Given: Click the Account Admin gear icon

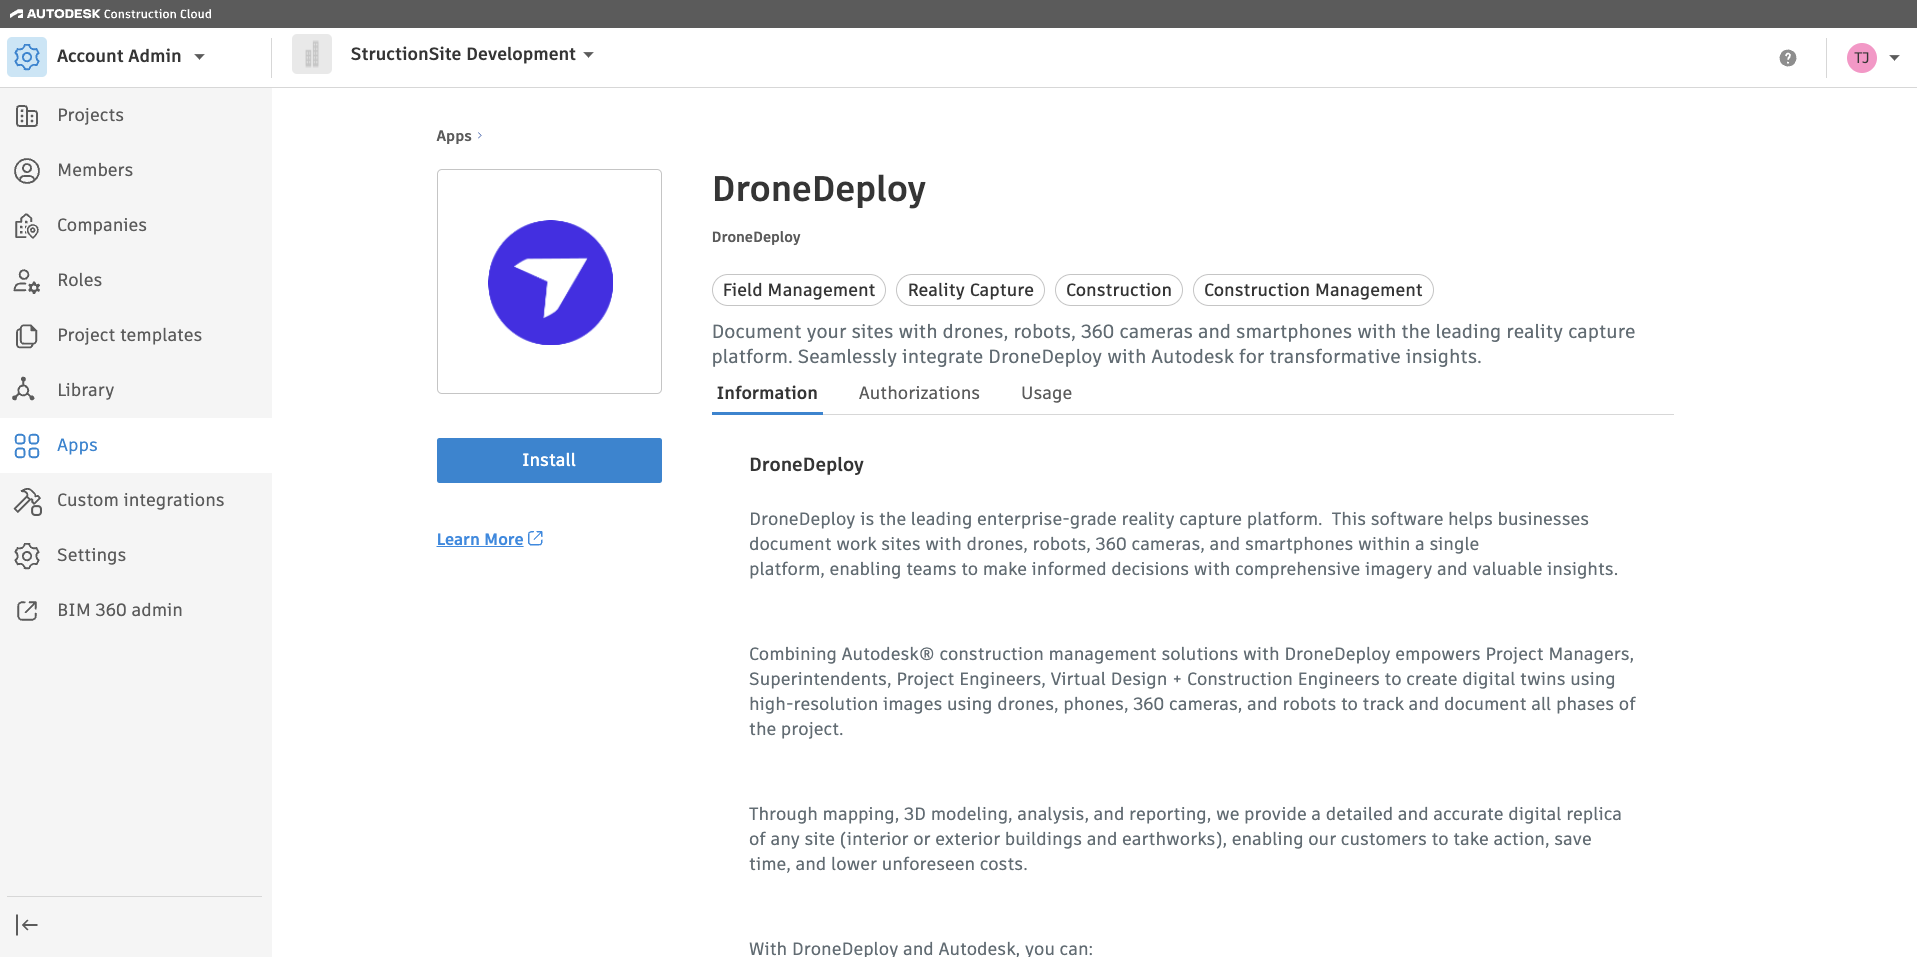Looking at the screenshot, I should tap(27, 57).
